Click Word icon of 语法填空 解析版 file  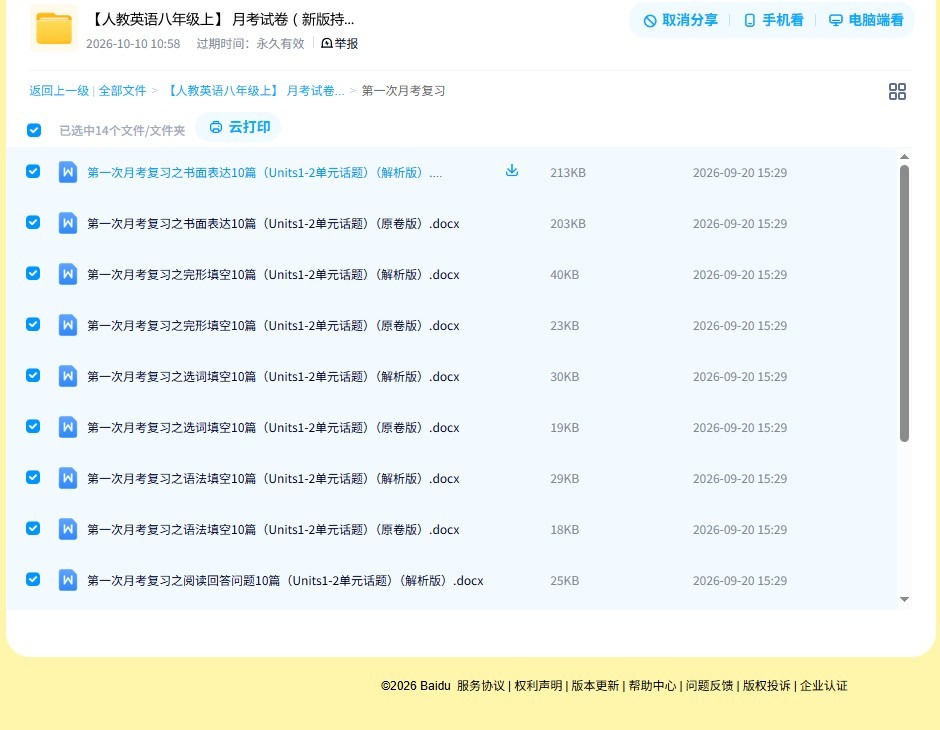click(68, 478)
